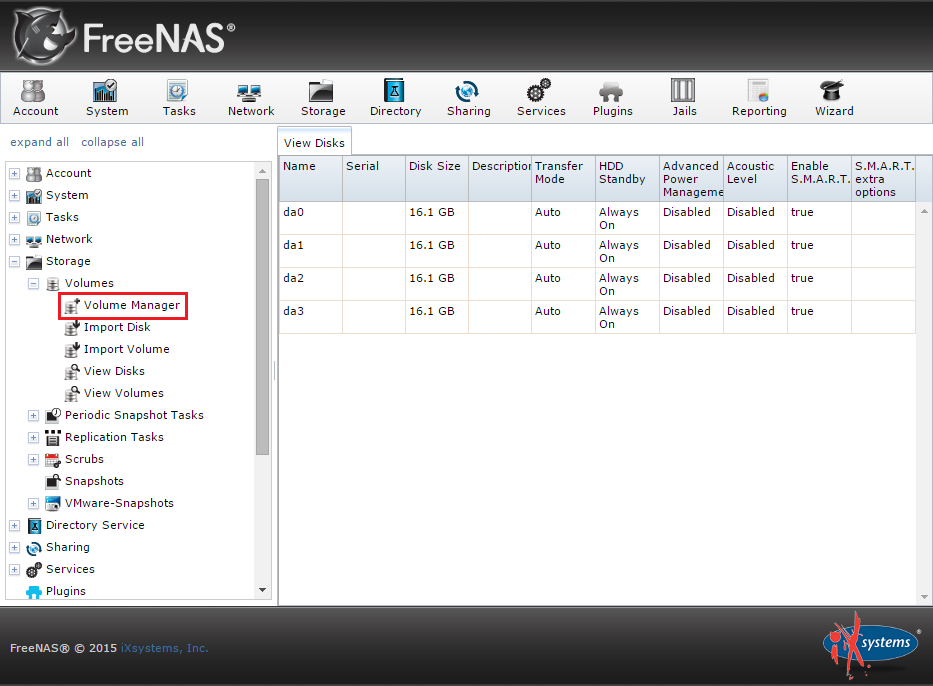
Task: Click the collapse all link
Action: click(x=112, y=142)
